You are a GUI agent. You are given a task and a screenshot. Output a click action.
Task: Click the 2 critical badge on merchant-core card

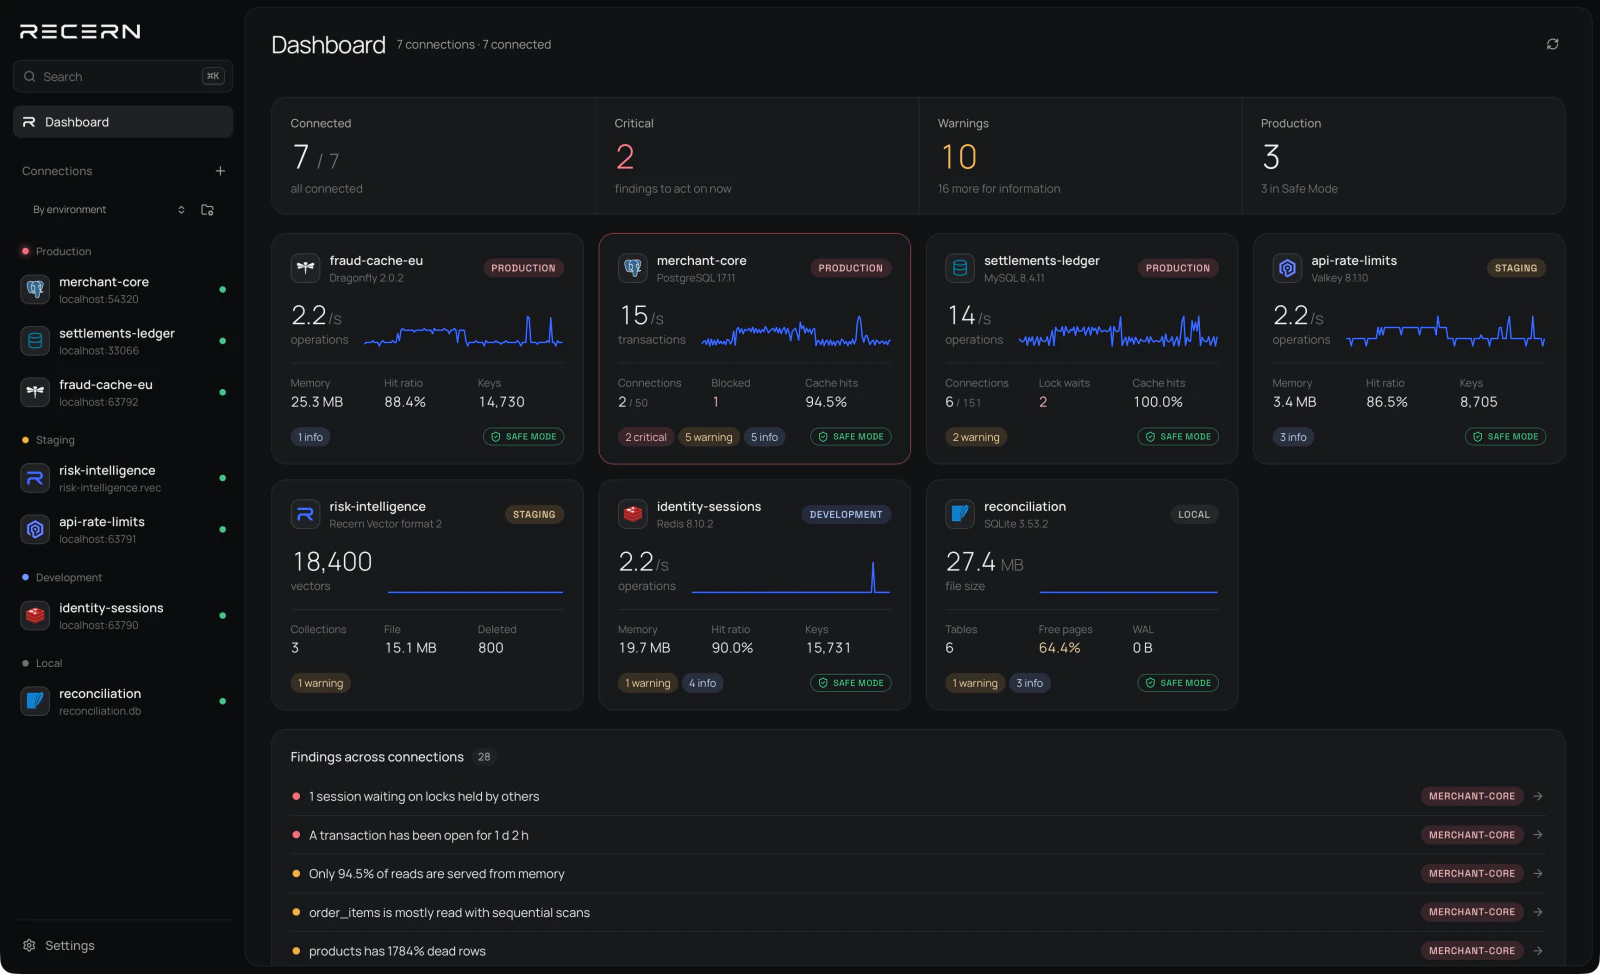click(x=646, y=437)
